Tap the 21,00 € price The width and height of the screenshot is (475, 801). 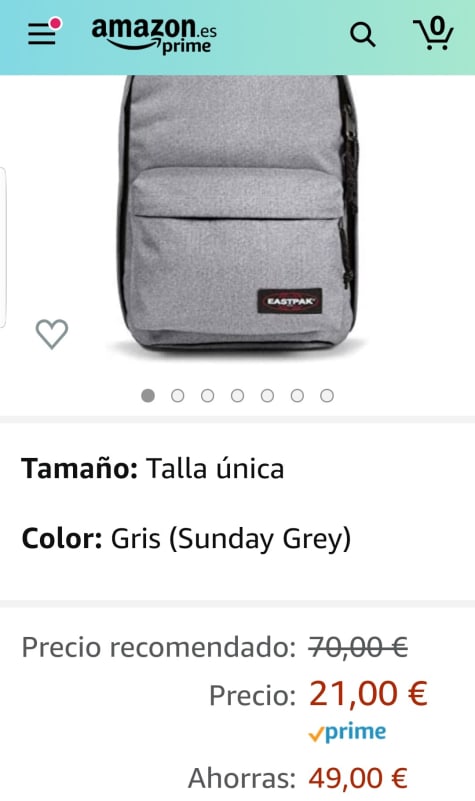point(368,694)
